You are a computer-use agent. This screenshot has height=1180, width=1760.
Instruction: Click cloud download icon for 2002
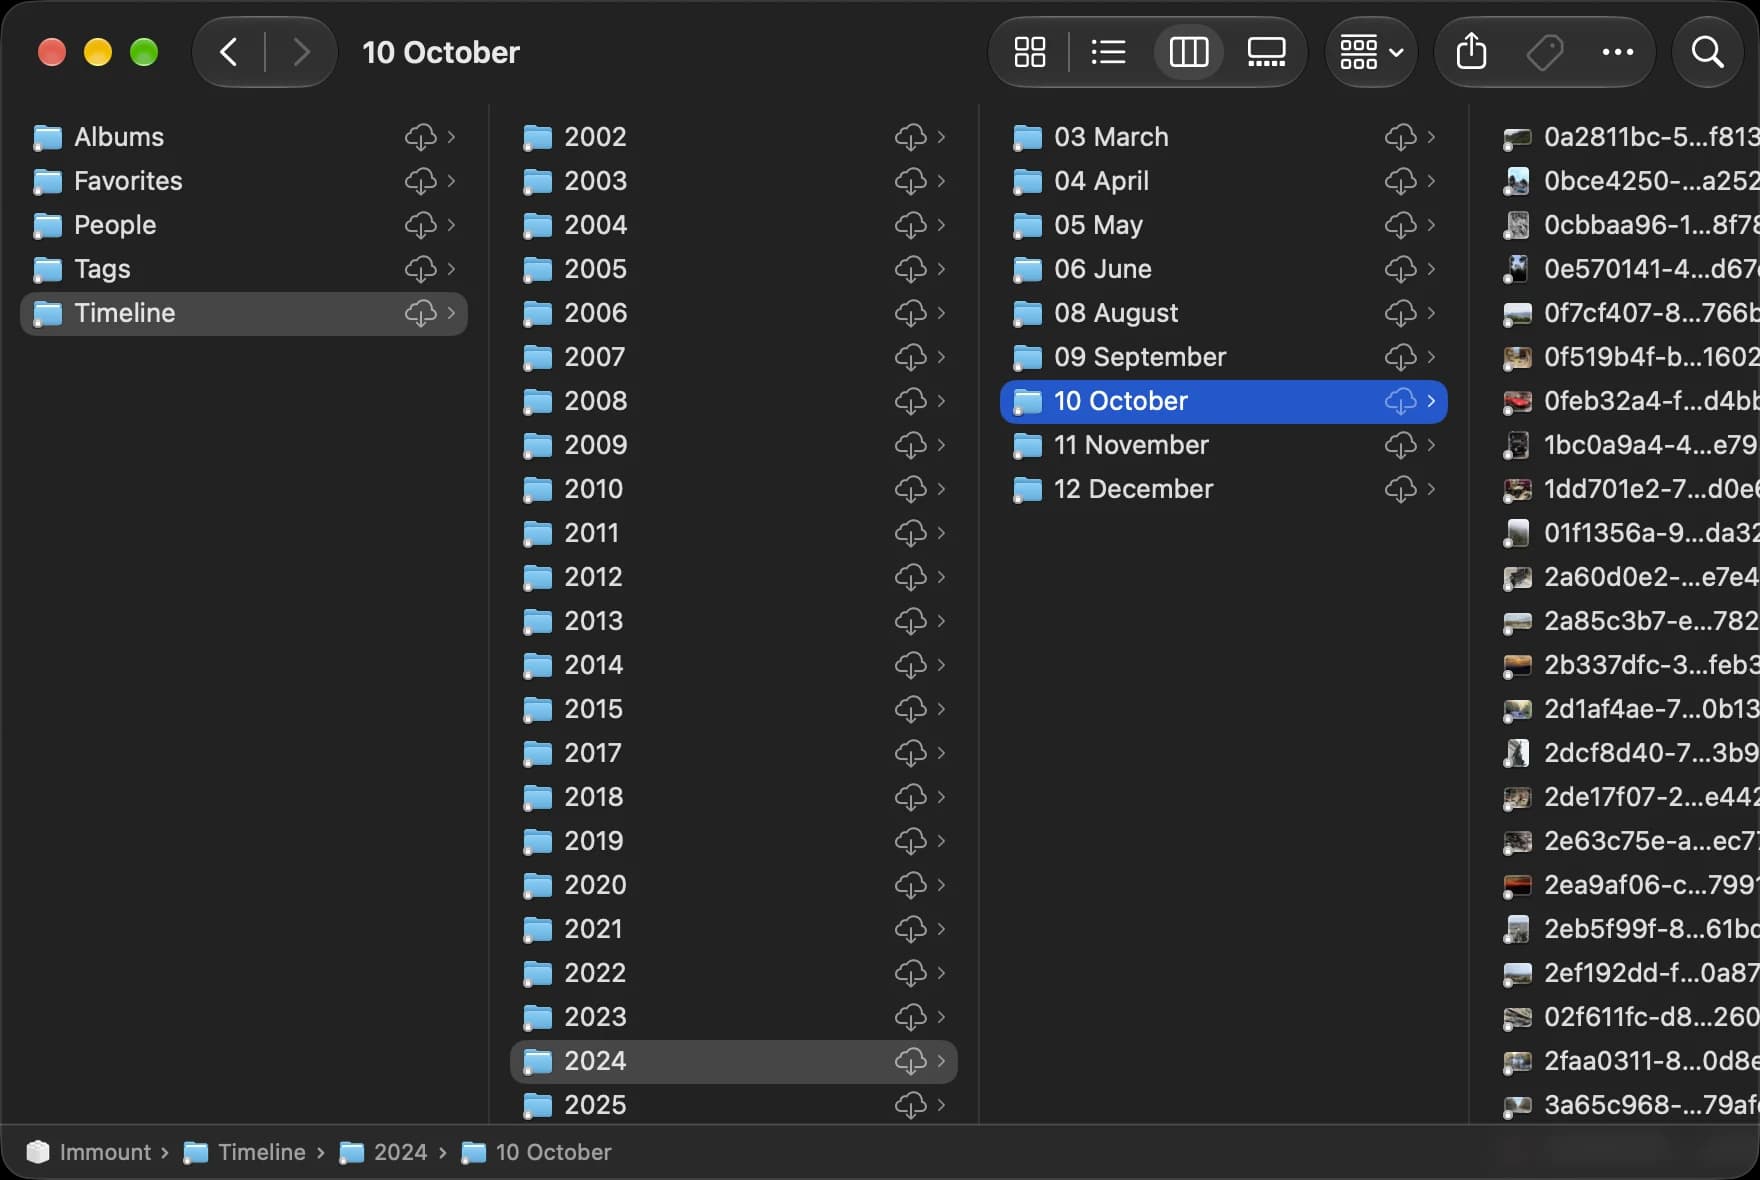click(910, 137)
